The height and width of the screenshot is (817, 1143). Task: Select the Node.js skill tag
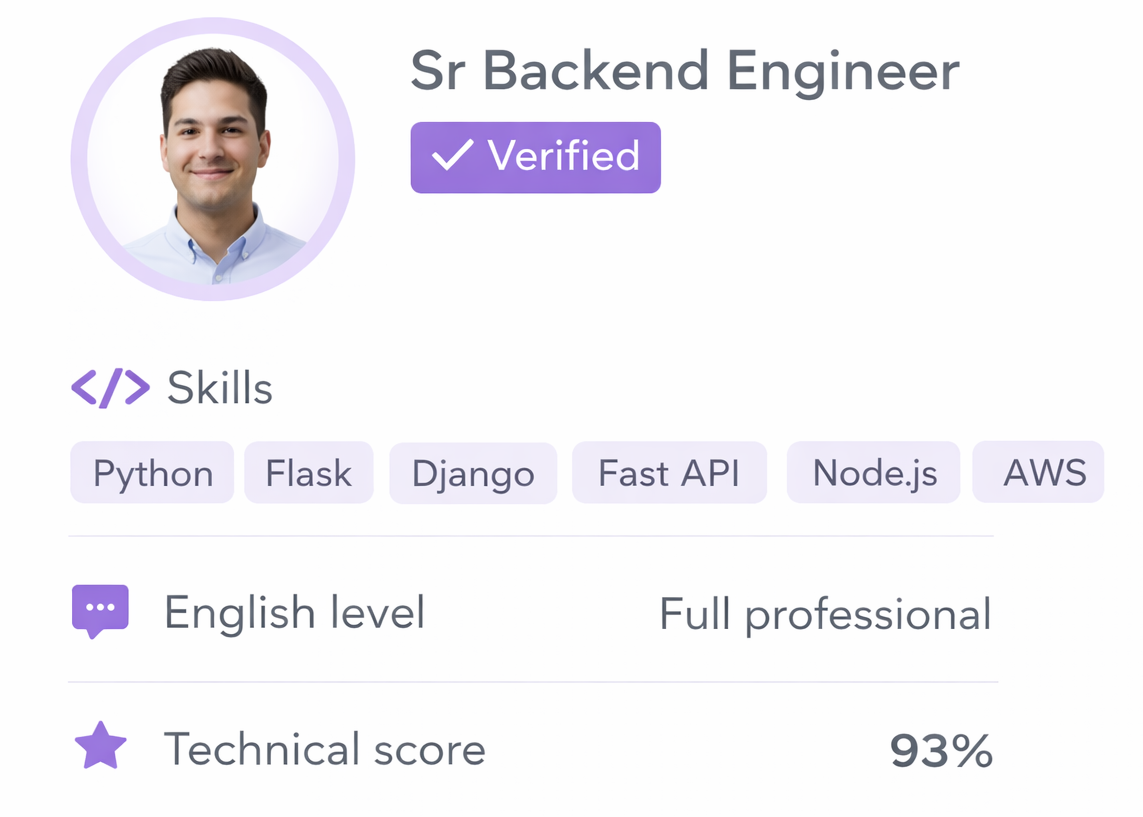click(x=872, y=472)
